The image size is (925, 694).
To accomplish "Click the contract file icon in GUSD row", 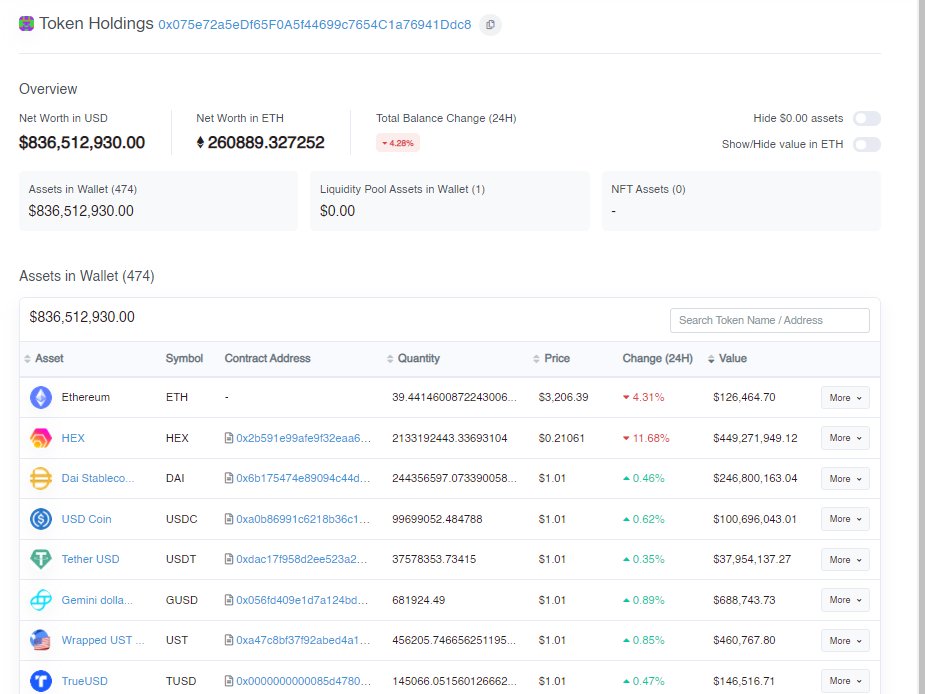I will [229, 600].
